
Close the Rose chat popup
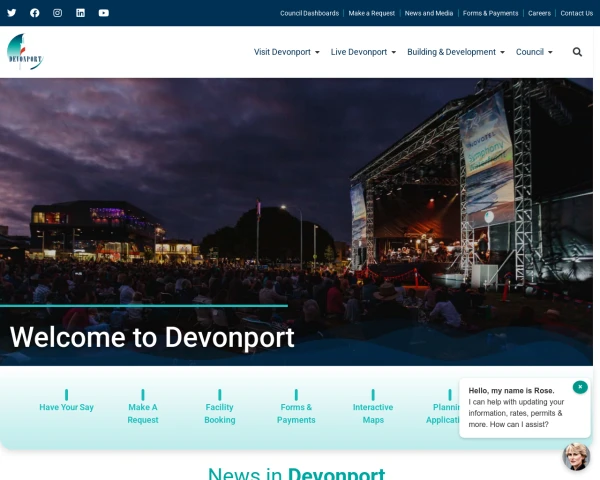[580, 387]
